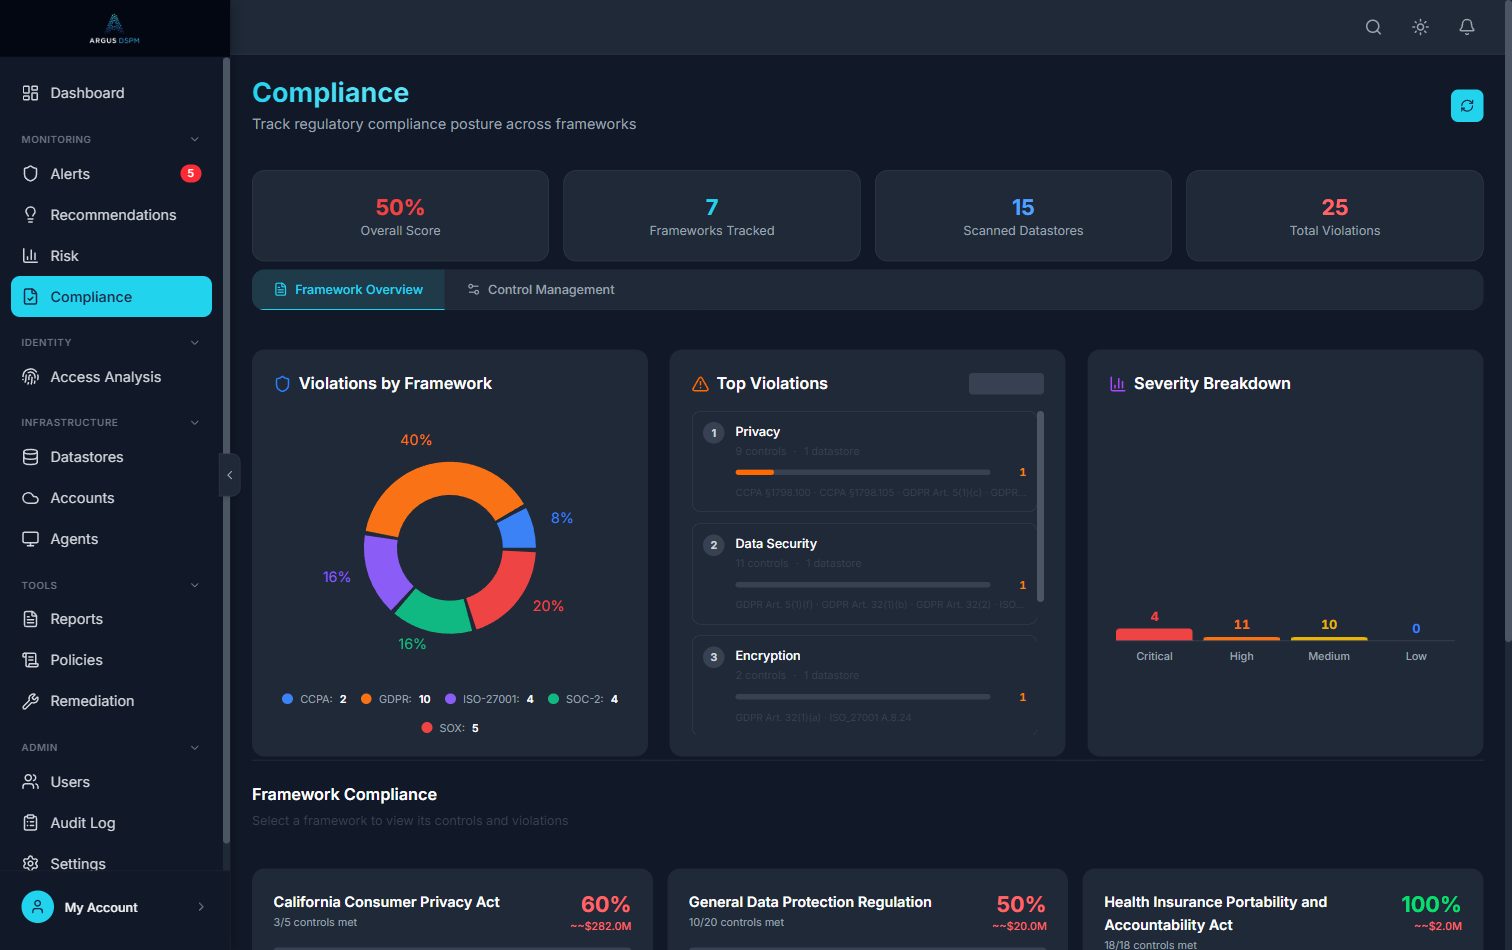This screenshot has height=950, width=1512.
Task: Open Dashboard from the sidebar
Action: pos(111,93)
